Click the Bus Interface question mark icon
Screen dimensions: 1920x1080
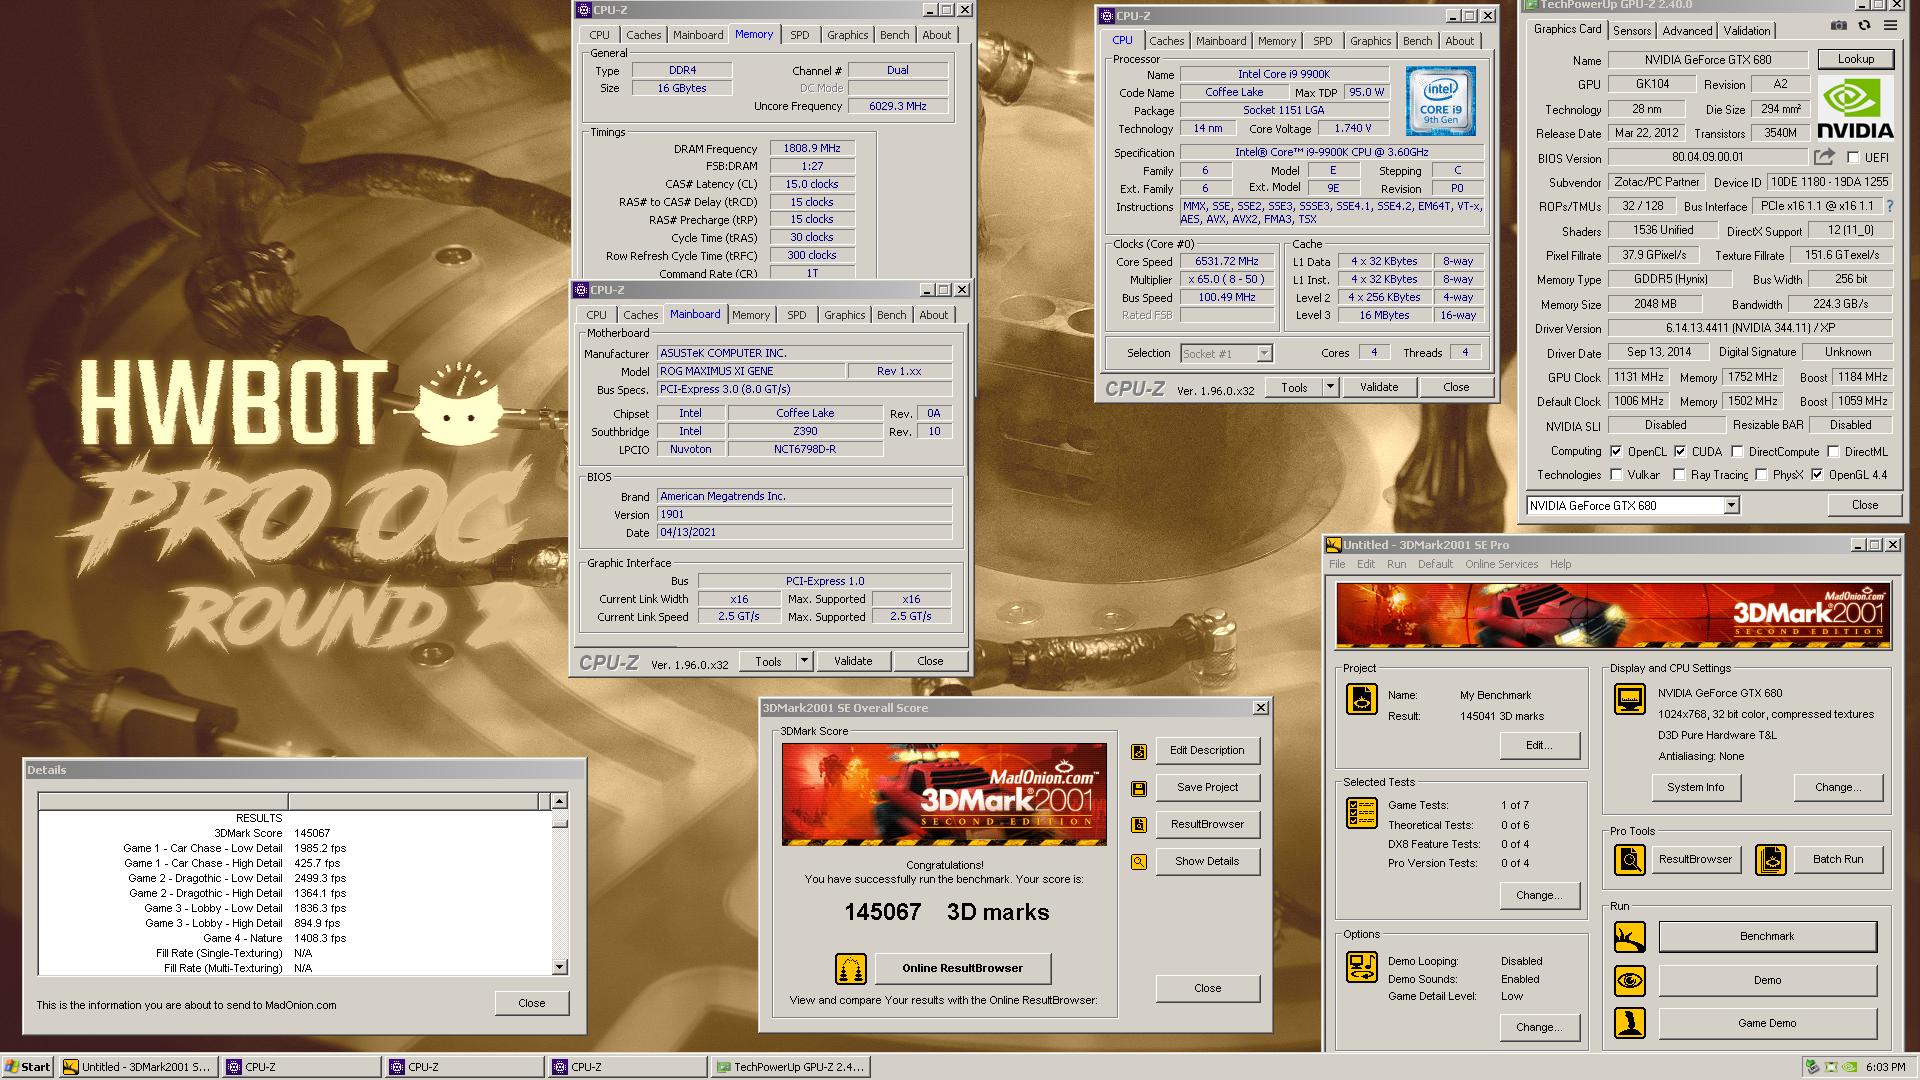point(1890,206)
